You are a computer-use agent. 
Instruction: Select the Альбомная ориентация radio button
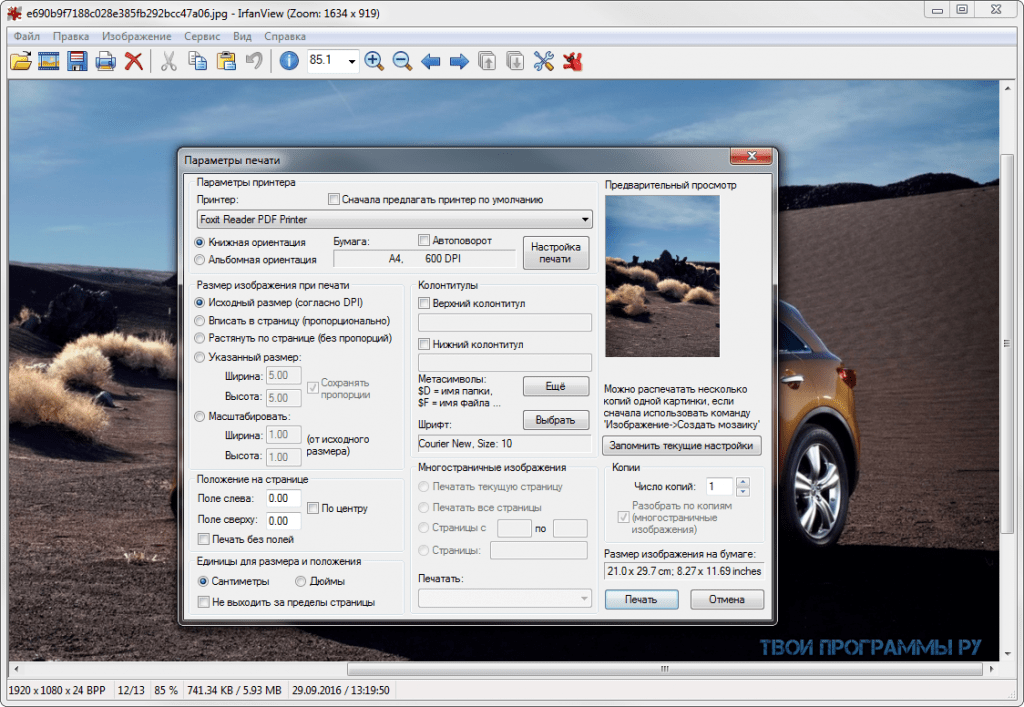(x=200, y=260)
